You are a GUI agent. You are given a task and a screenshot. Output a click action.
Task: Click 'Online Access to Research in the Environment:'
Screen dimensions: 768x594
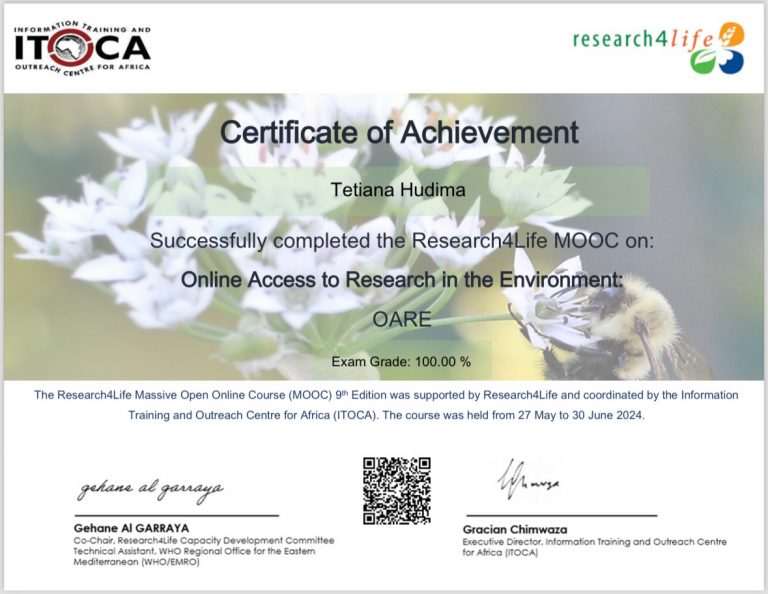tap(402, 280)
